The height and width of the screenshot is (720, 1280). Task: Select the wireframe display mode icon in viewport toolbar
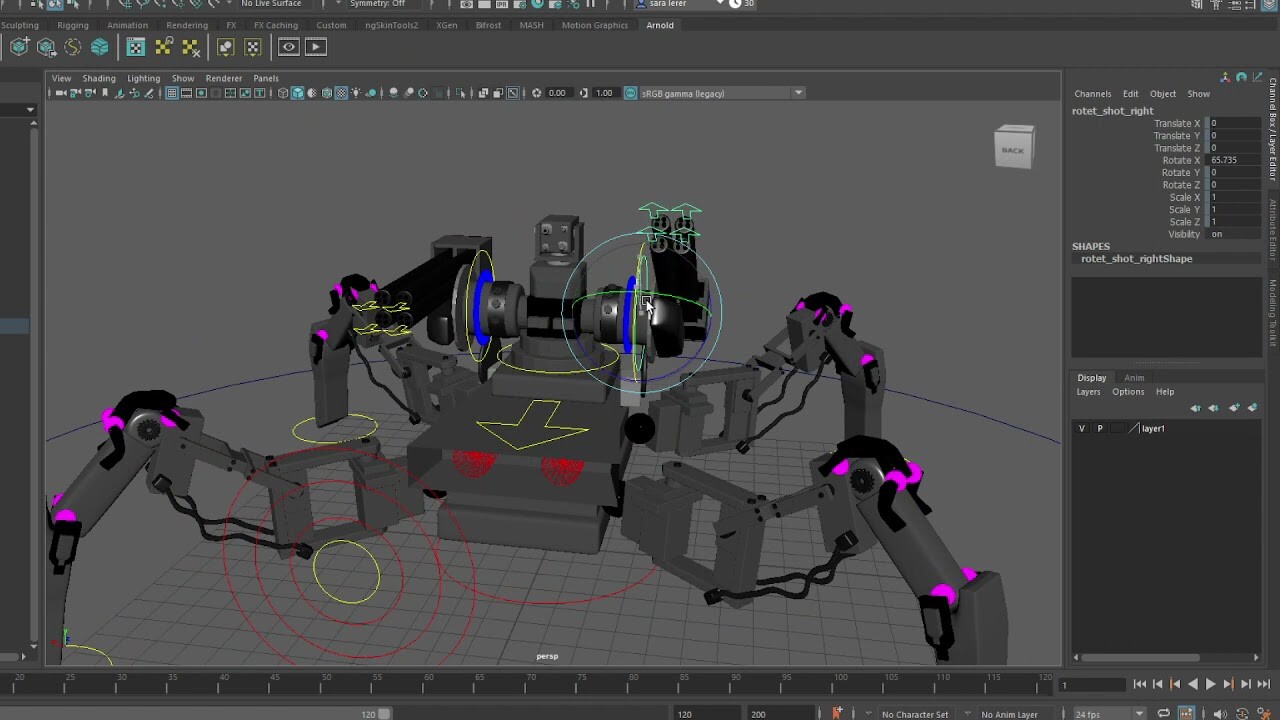283,92
